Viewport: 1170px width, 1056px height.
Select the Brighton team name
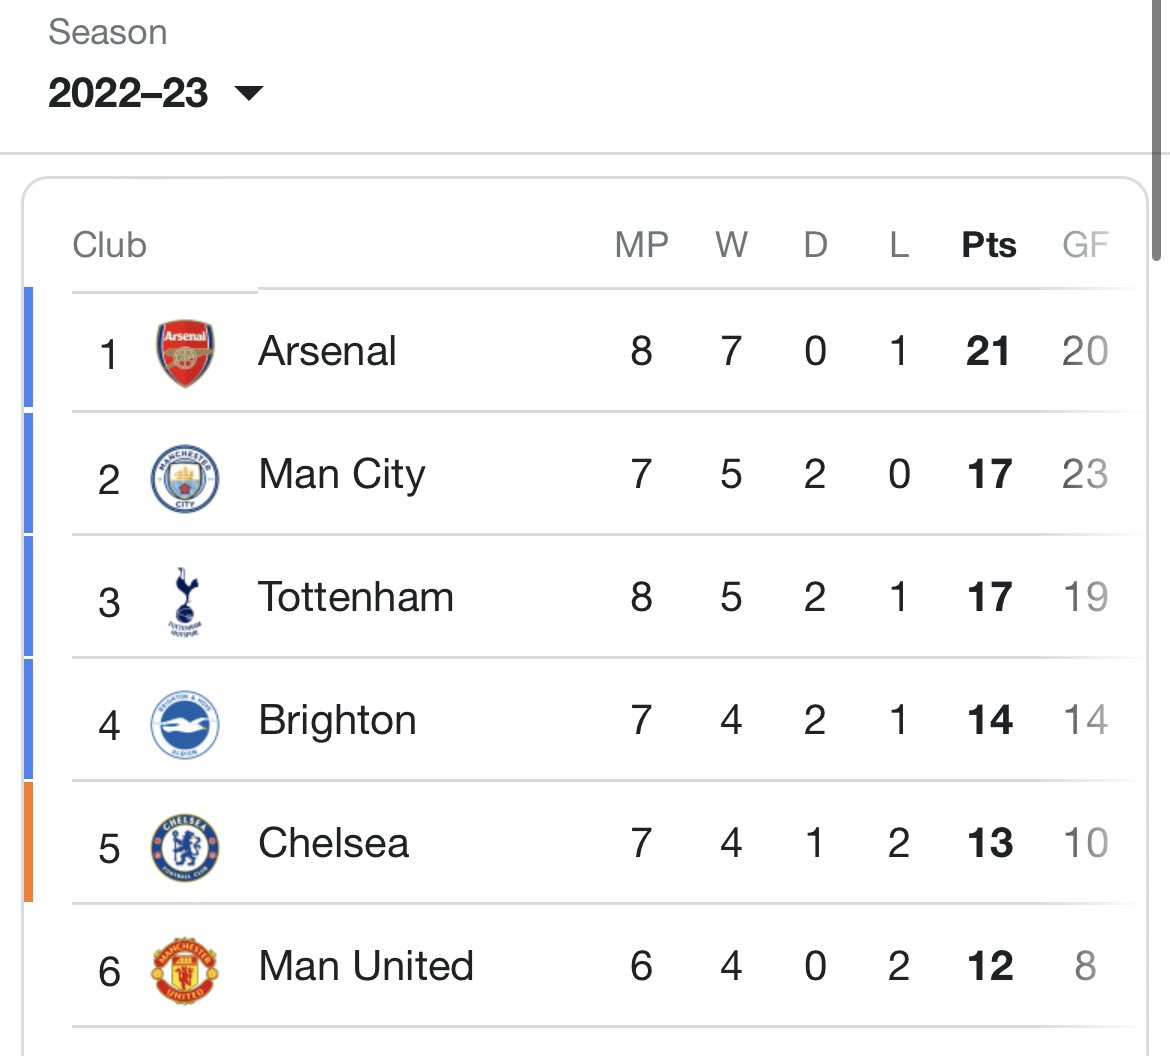click(x=337, y=721)
